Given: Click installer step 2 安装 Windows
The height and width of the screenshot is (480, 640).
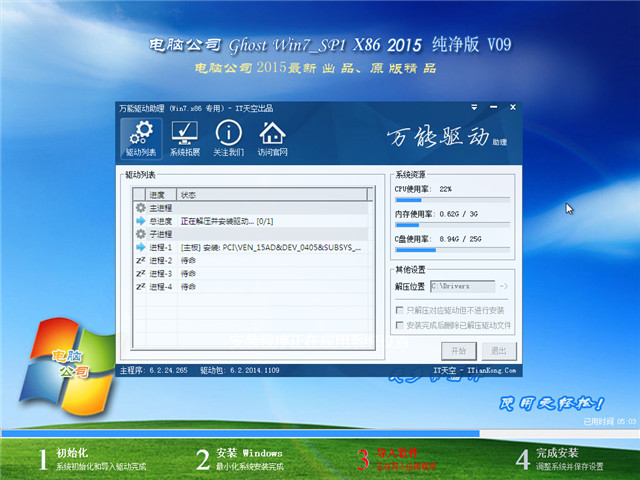Looking at the screenshot, I should tap(240, 459).
